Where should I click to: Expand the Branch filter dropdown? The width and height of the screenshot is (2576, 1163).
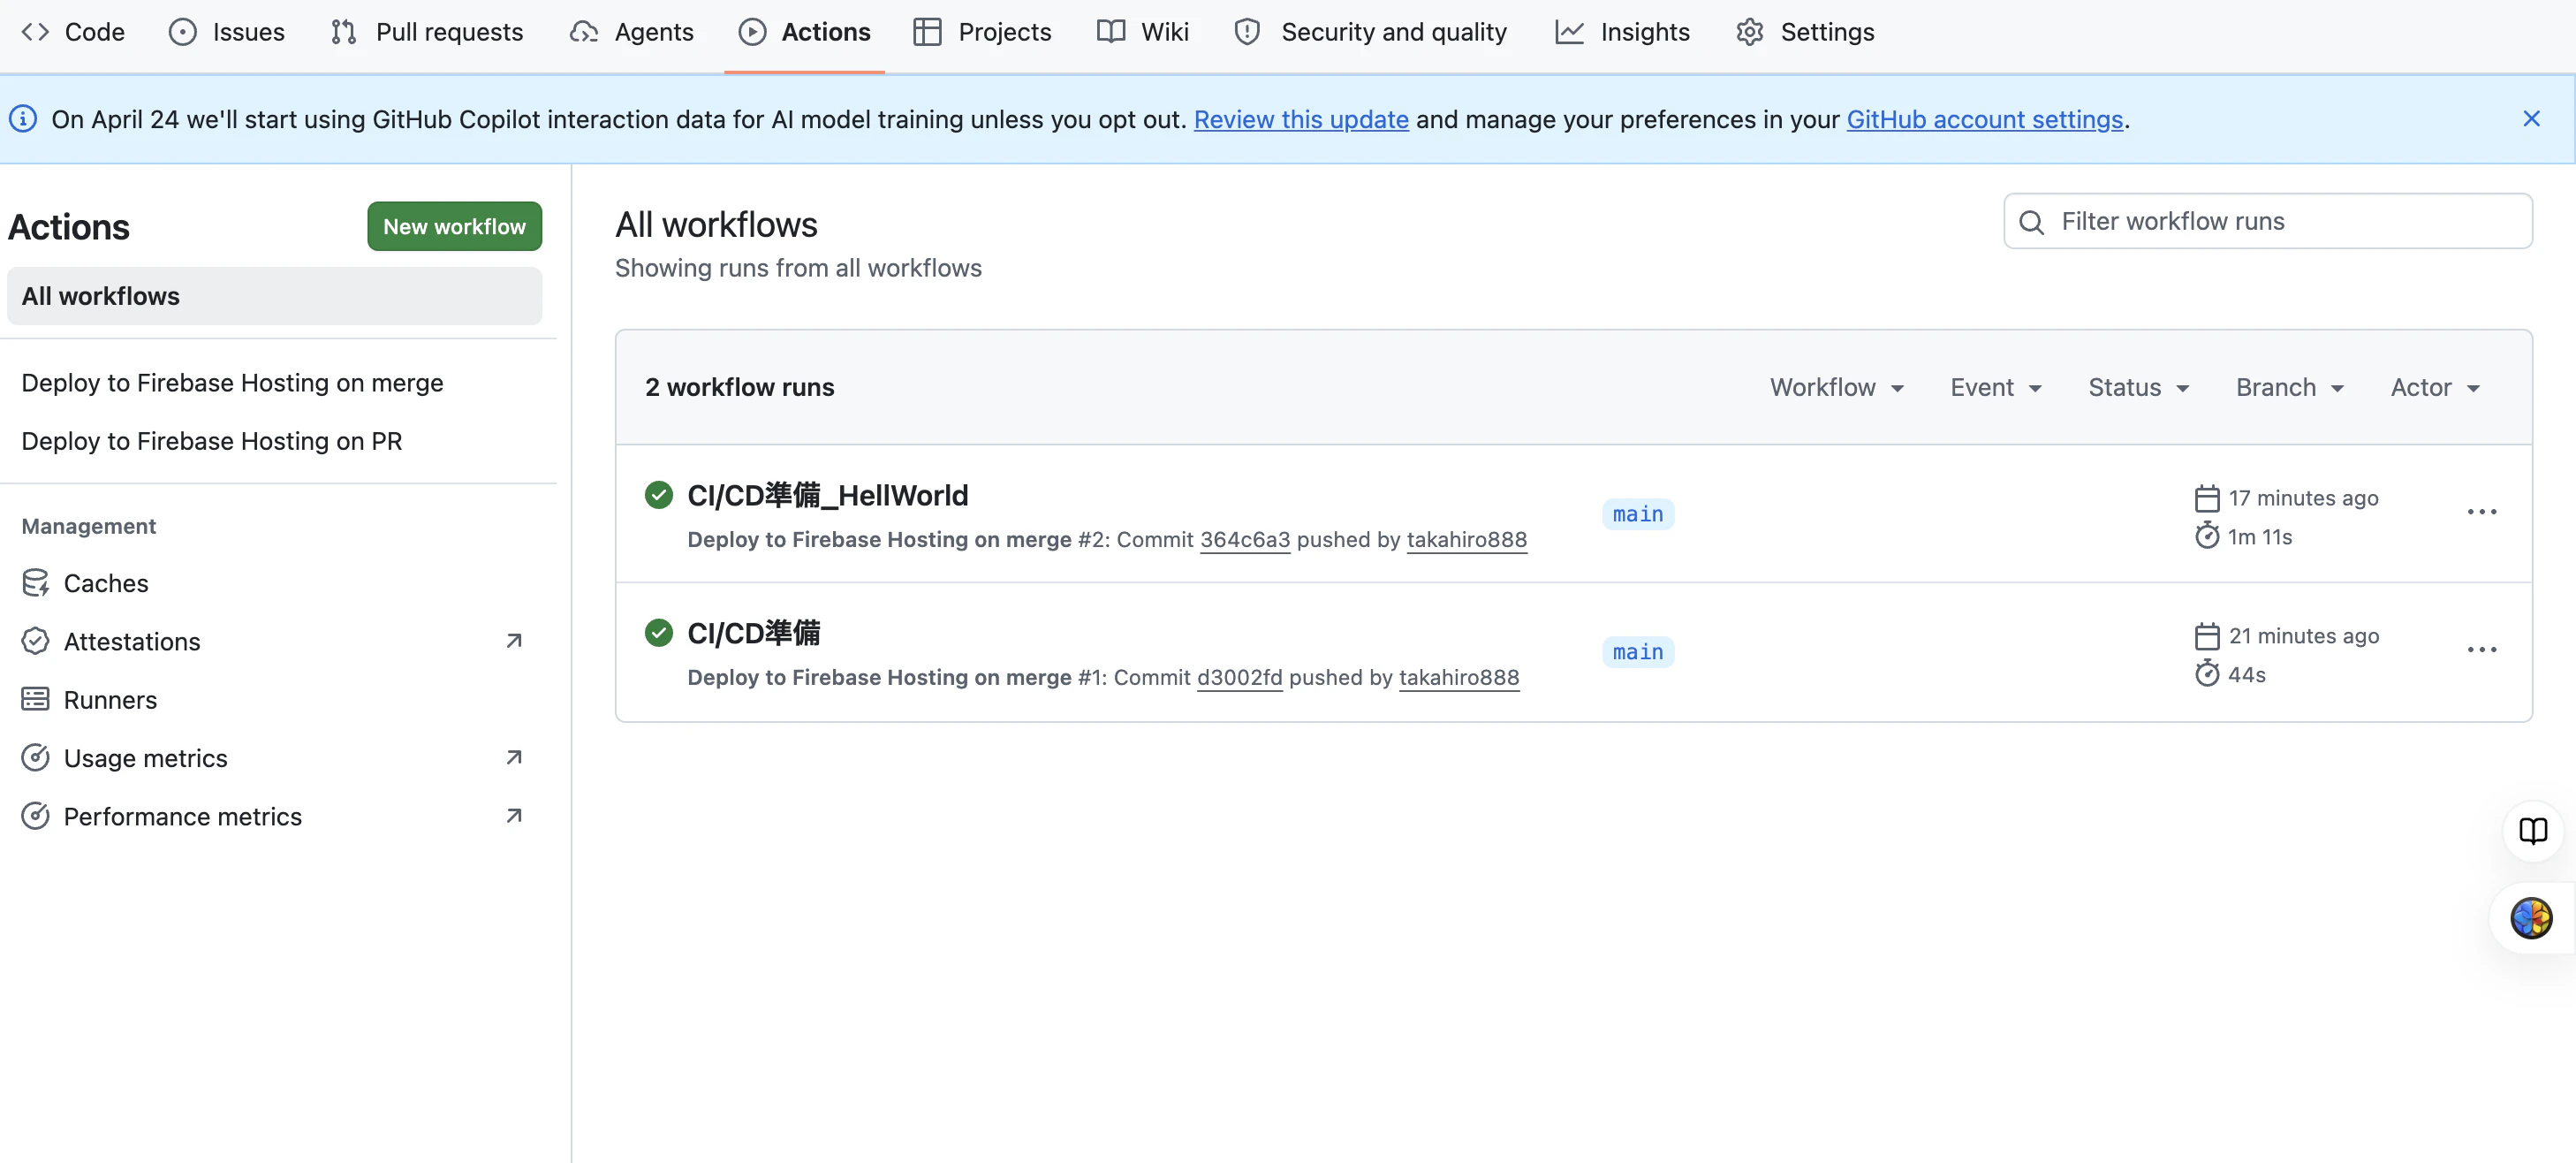click(x=2289, y=387)
